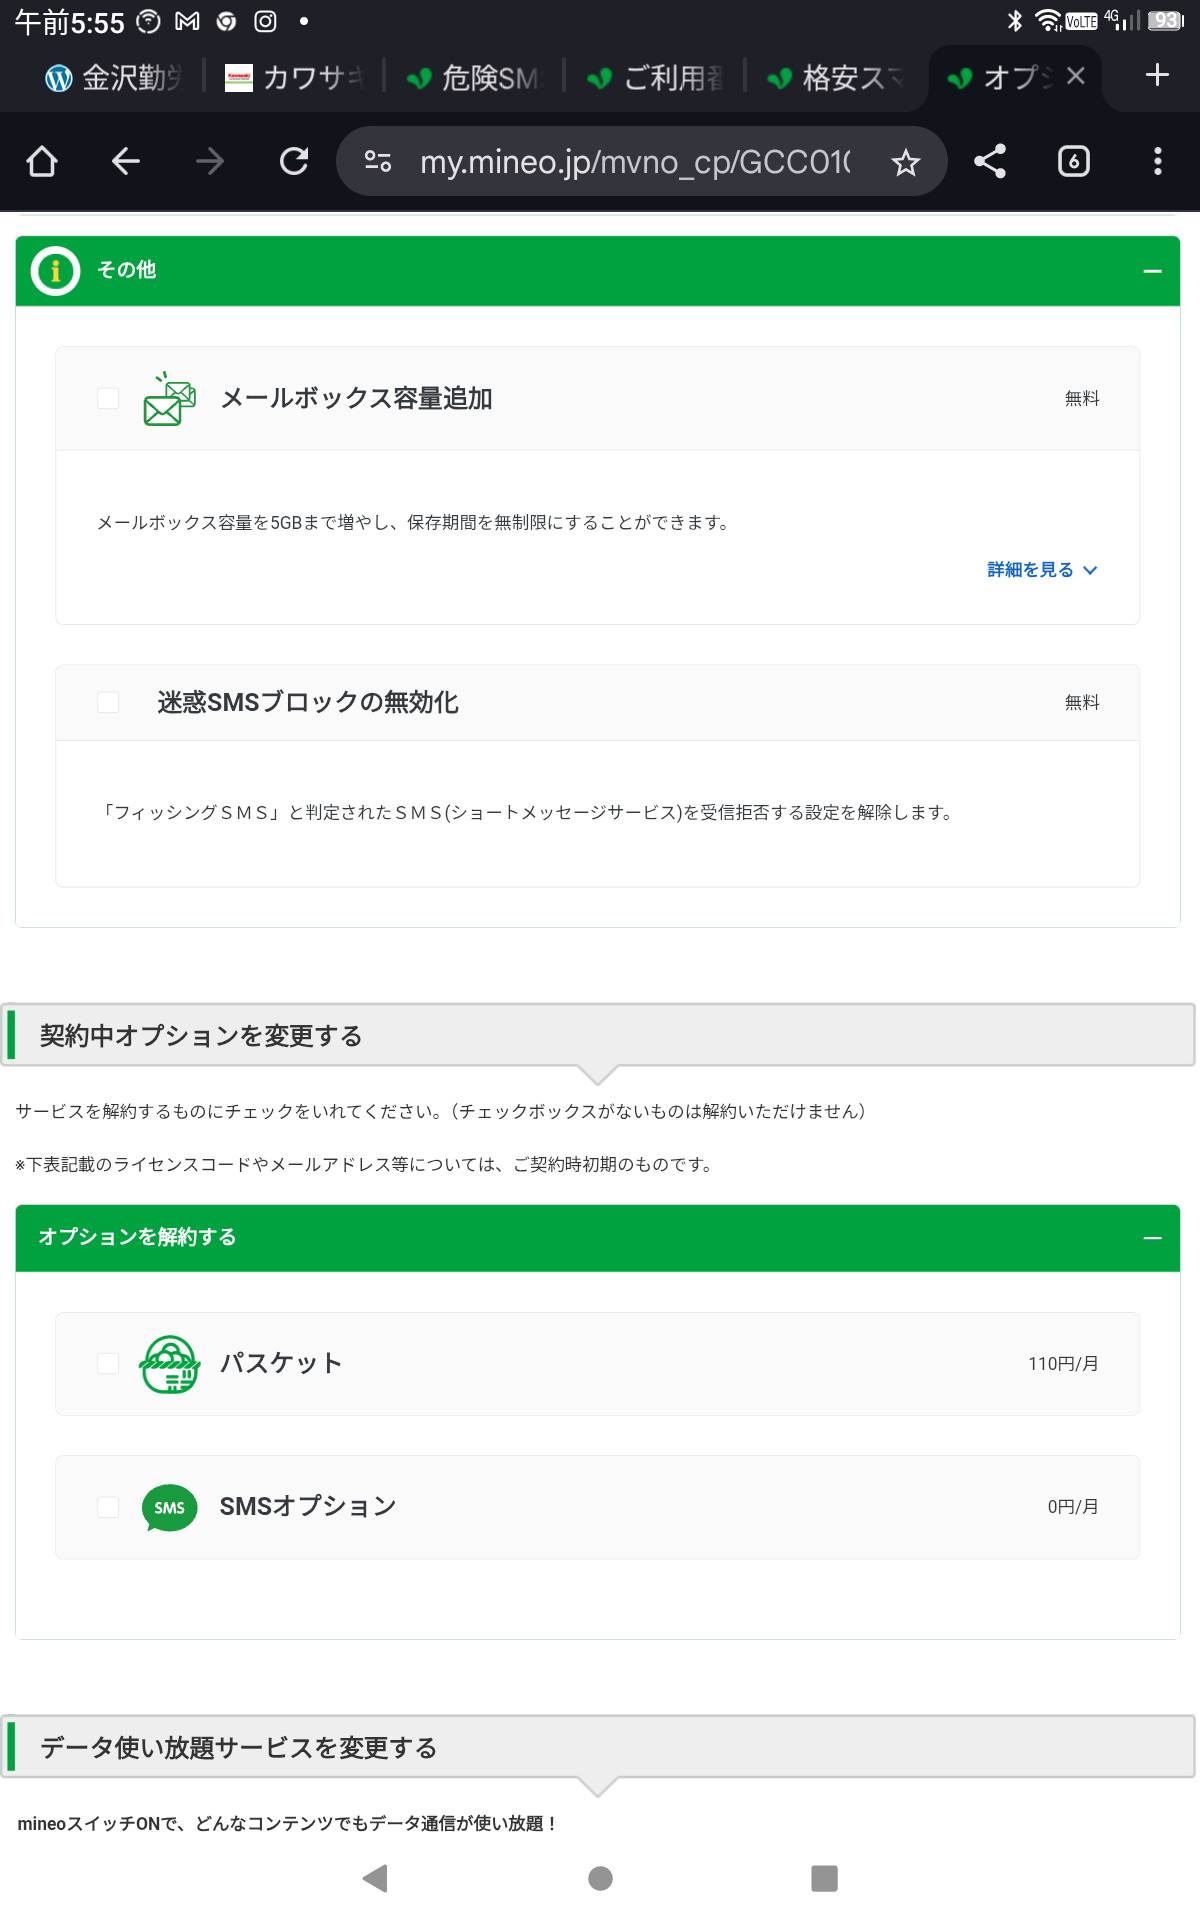Tap the browser home icon
This screenshot has width=1200, height=1920.
point(42,161)
